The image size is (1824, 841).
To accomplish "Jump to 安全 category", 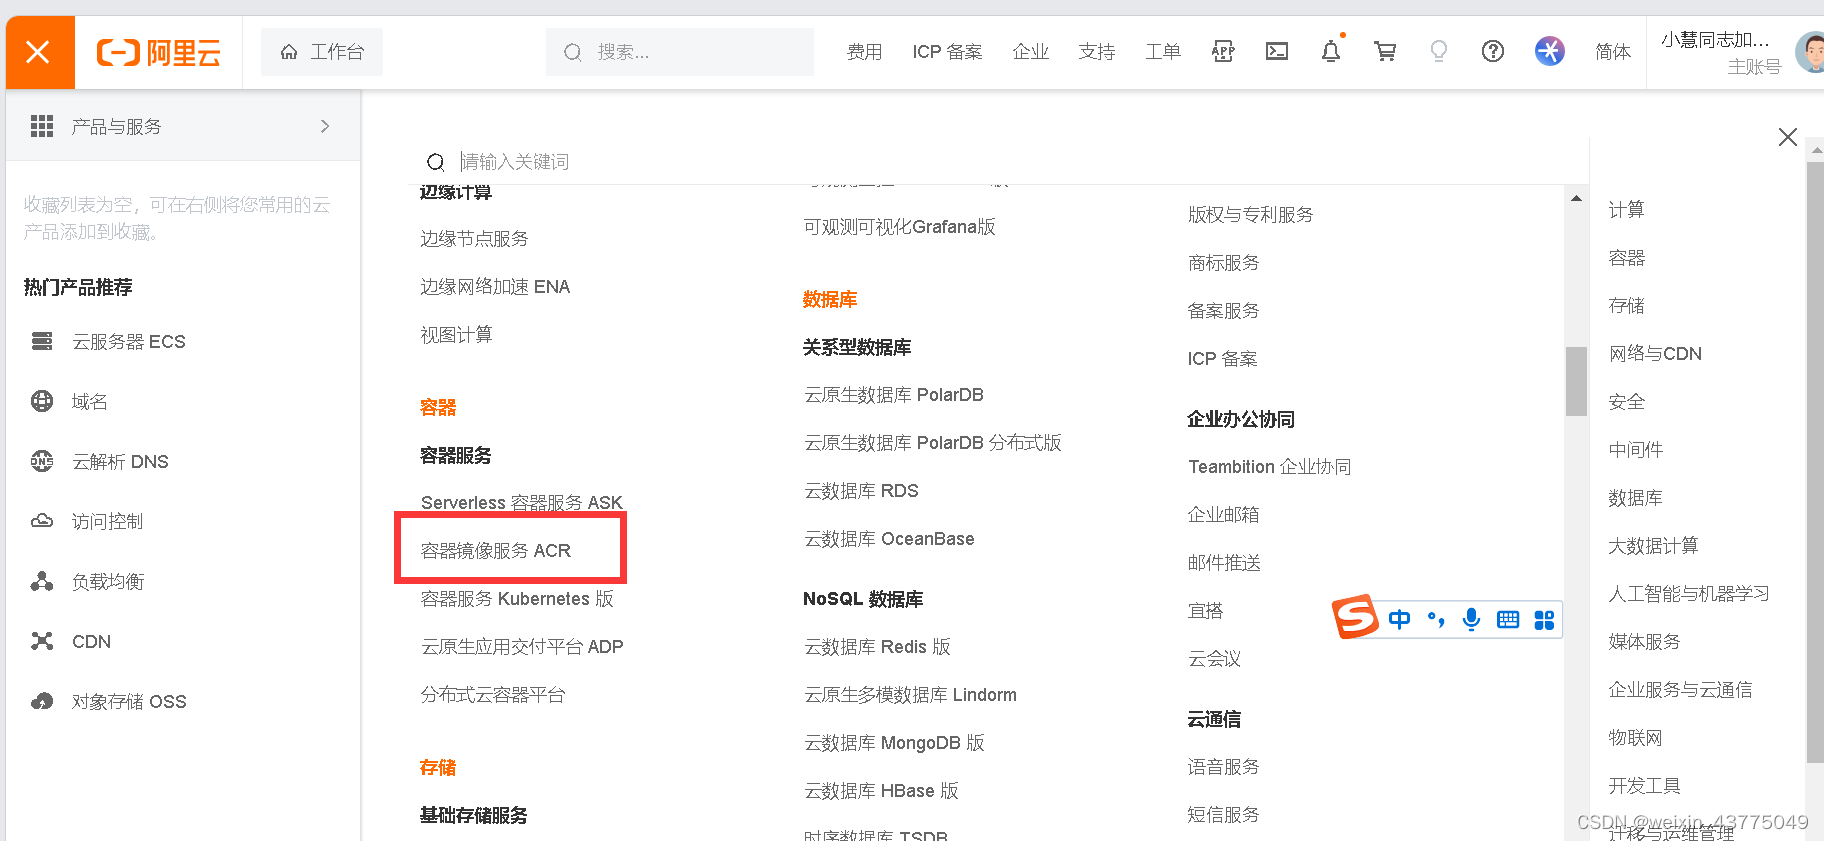I will click(x=1626, y=402).
